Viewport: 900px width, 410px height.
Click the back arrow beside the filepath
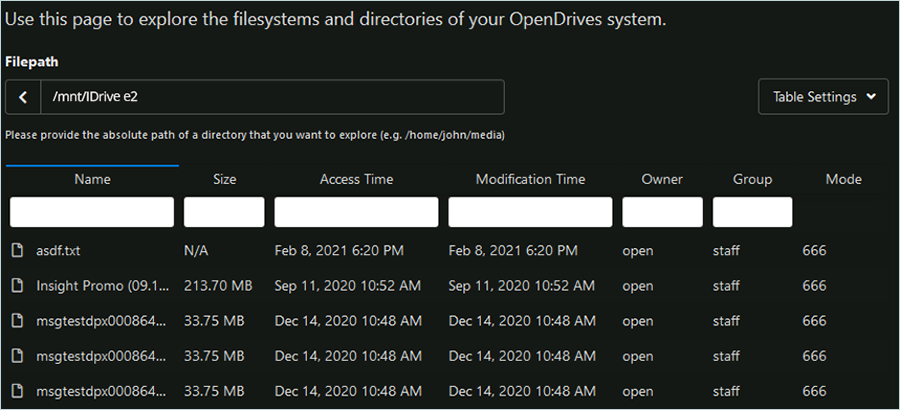point(23,97)
